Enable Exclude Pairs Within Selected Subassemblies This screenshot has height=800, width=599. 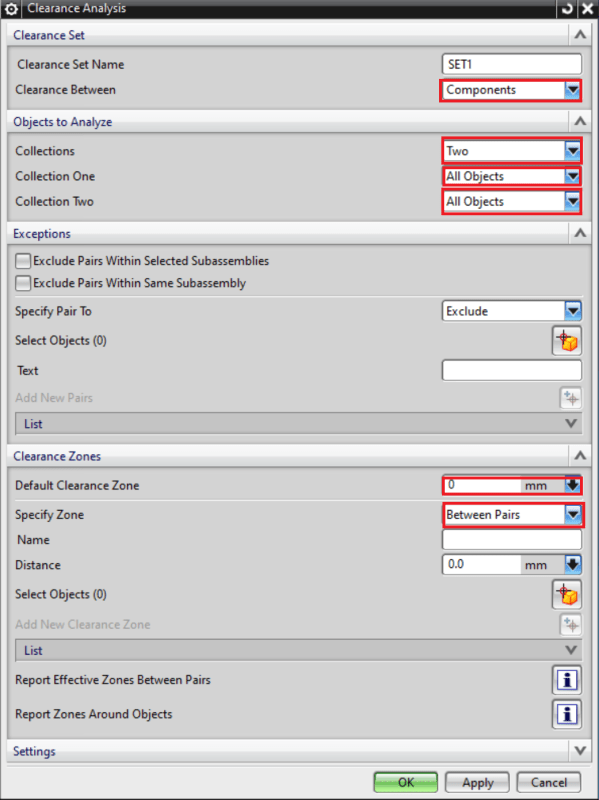pos(23,261)
